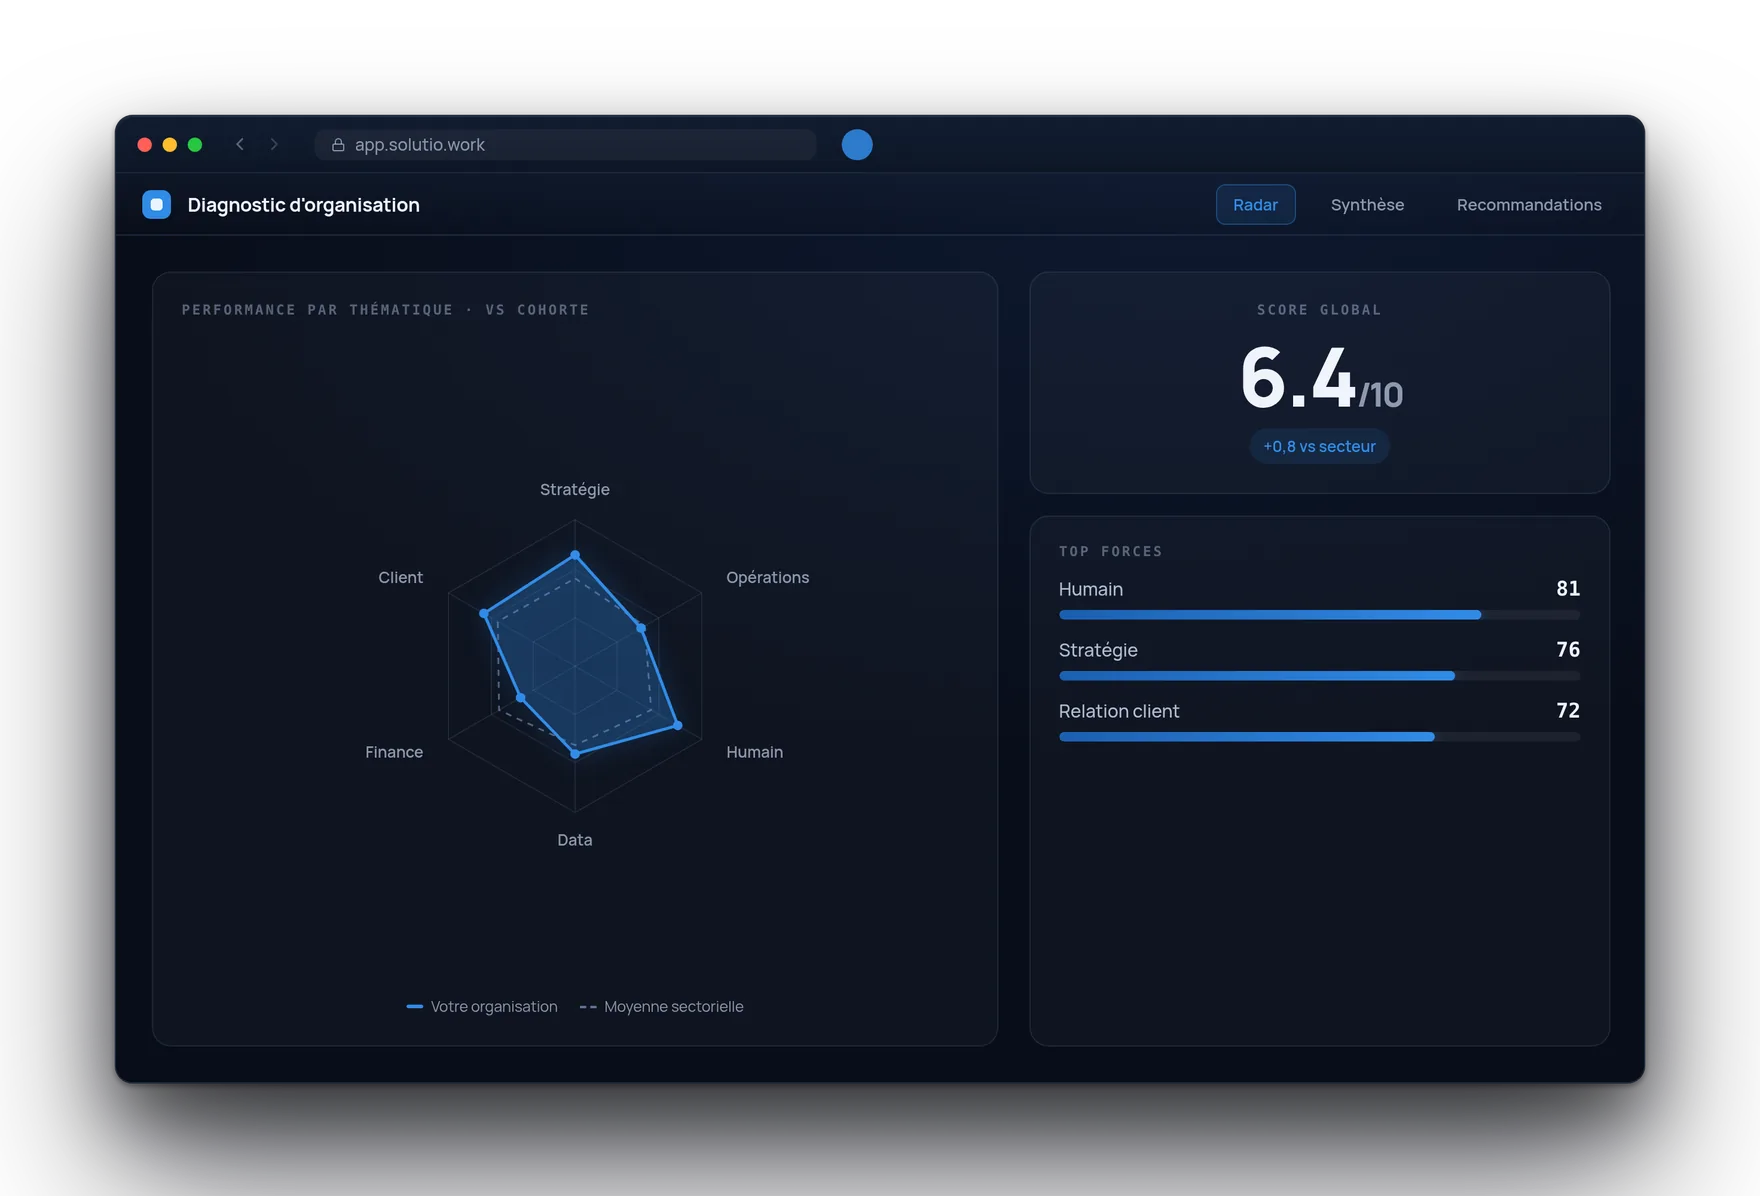Click the Data radar axis label
Viewport: 1760px width, 1196px height.
click(575, 840)
